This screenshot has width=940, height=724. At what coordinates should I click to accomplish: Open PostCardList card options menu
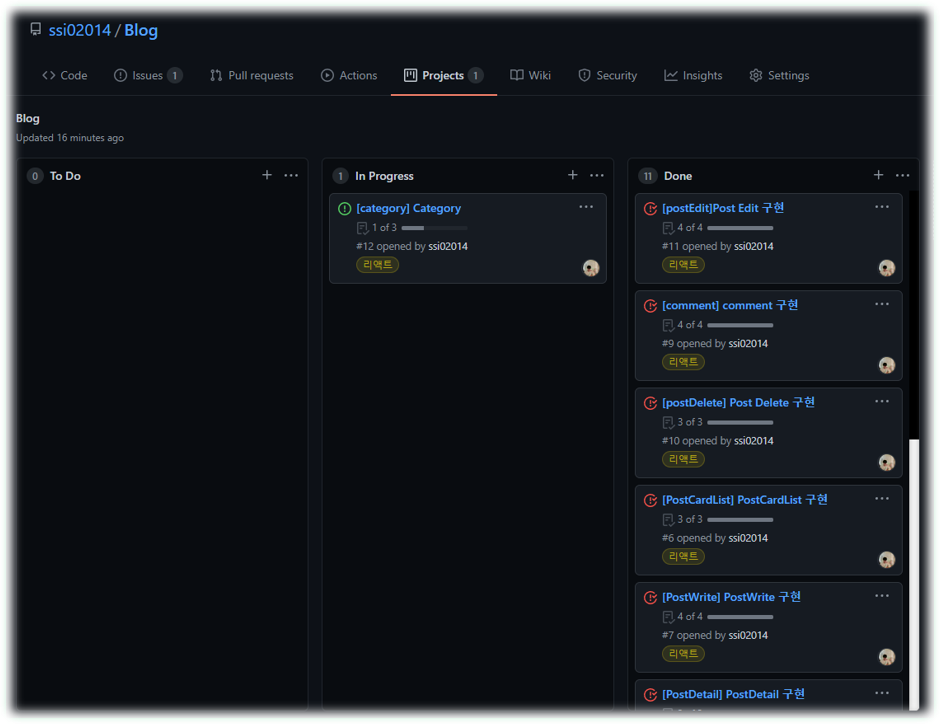tap(882, 498)
